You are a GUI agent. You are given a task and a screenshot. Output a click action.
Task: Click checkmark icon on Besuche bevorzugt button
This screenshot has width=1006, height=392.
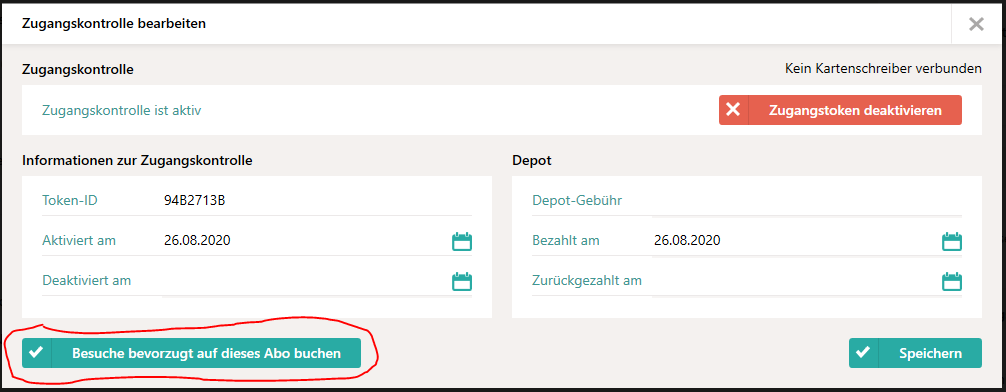click(x=37, y=353)
